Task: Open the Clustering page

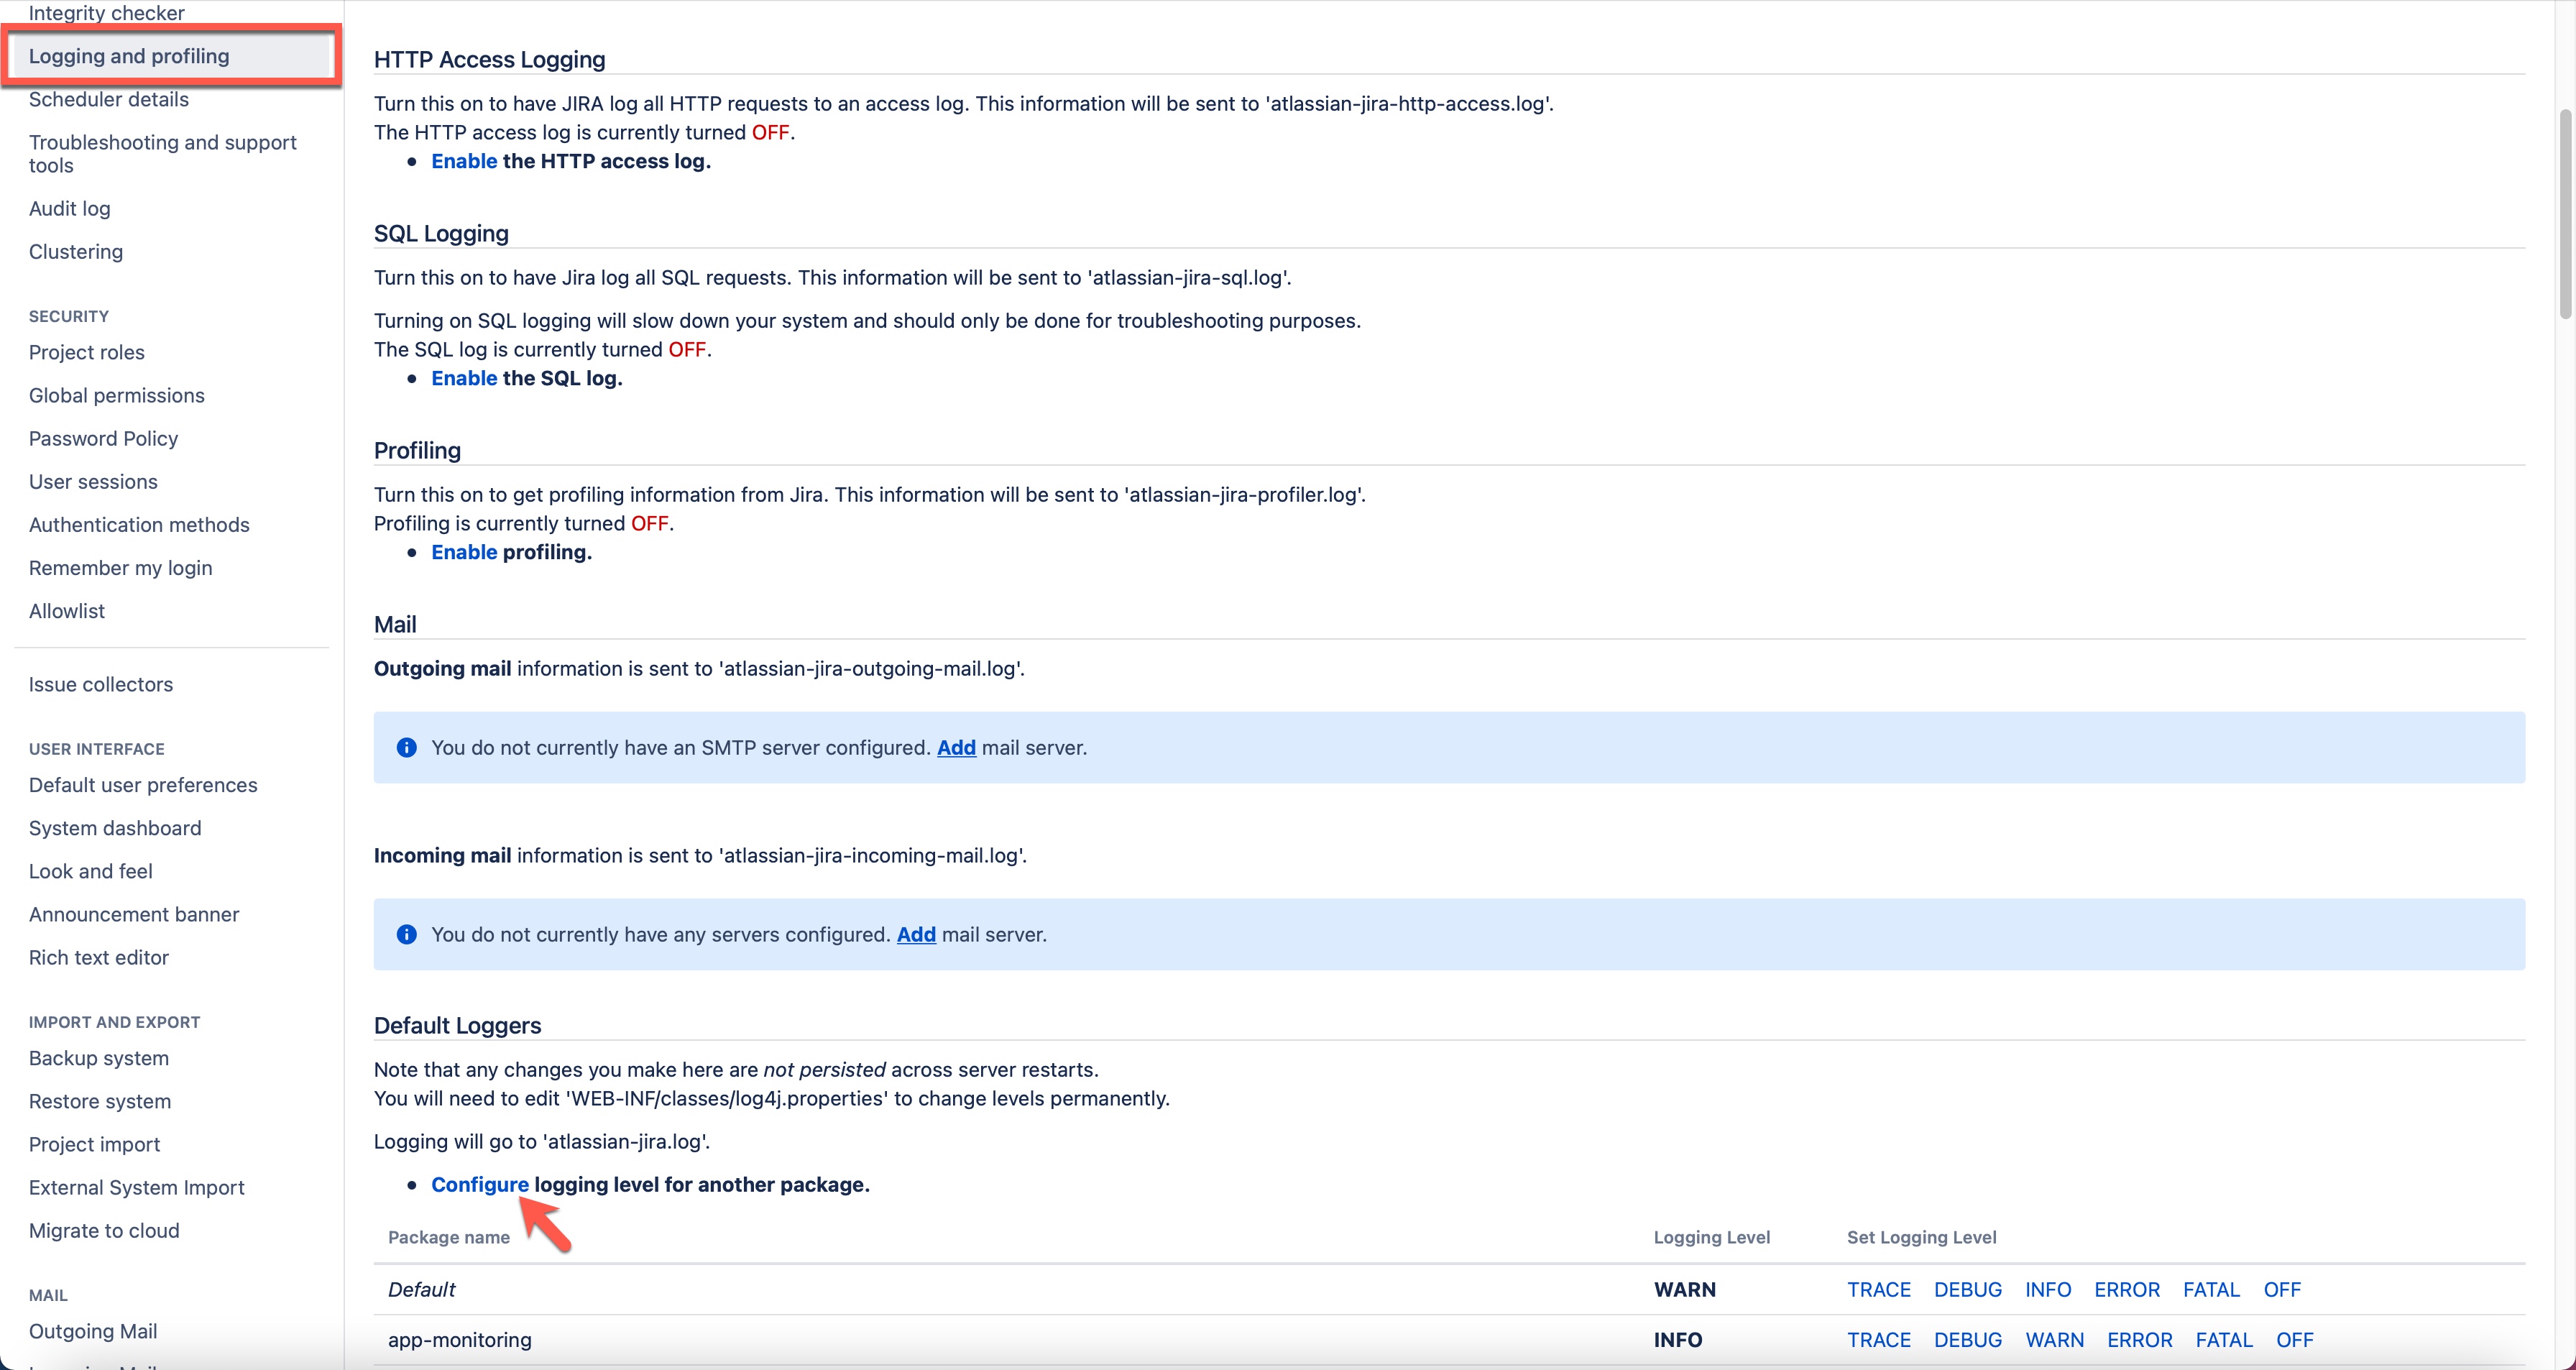Action: tap(75, 251)
